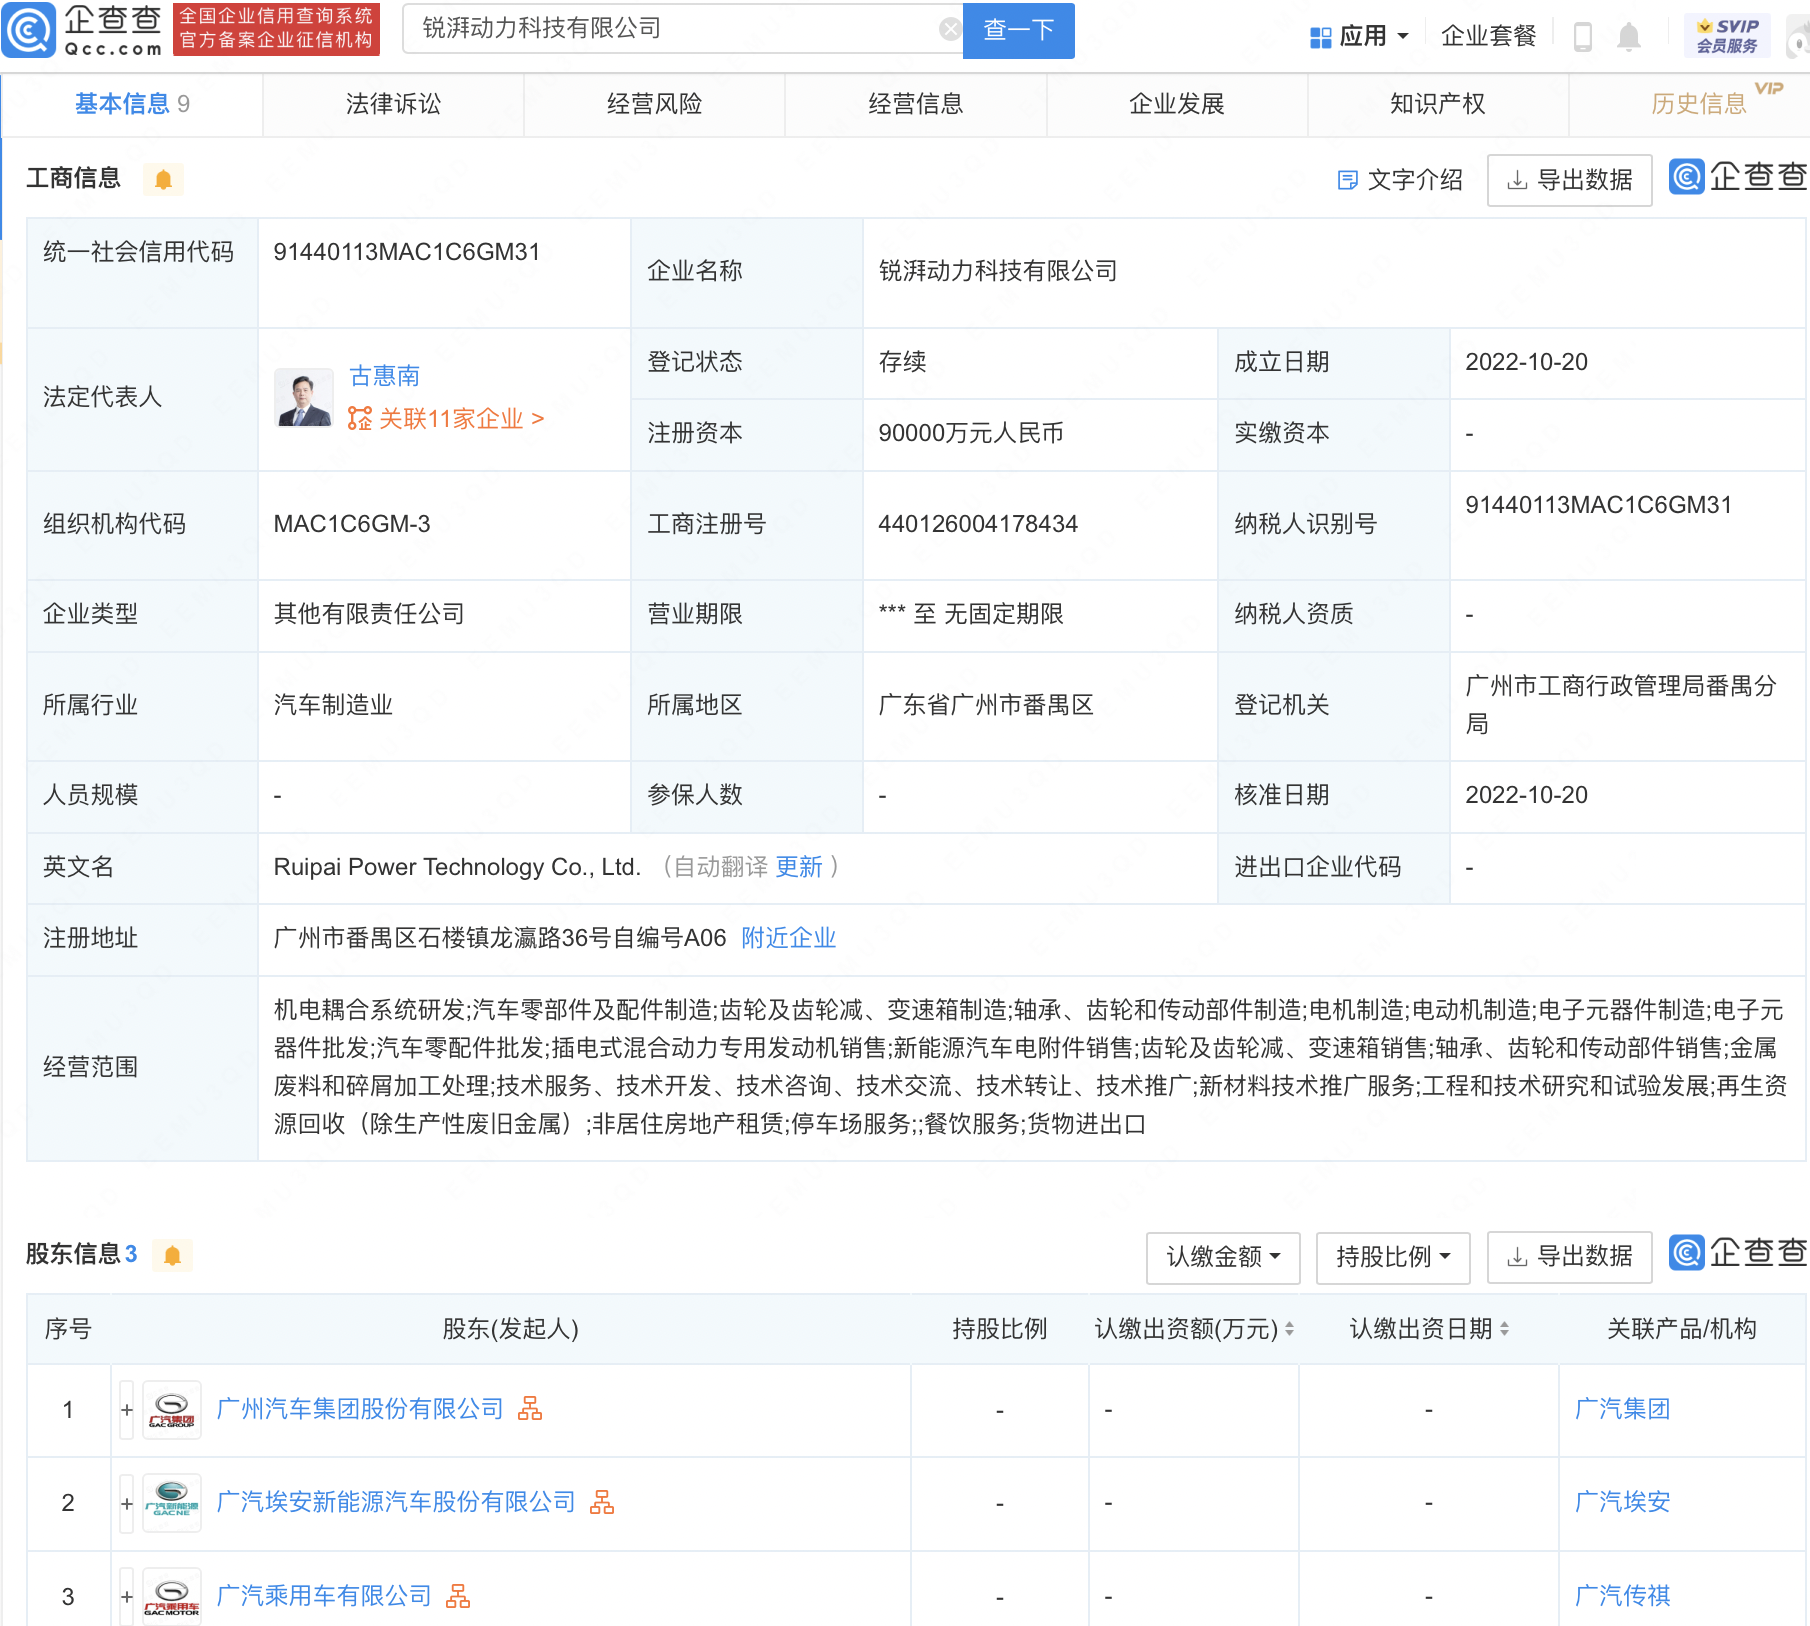Screen dimensions: 1810x1626
Task: Open shareholder 广汽埃安新能源汽车股份有限公司
Action: tap(396, 1502)
